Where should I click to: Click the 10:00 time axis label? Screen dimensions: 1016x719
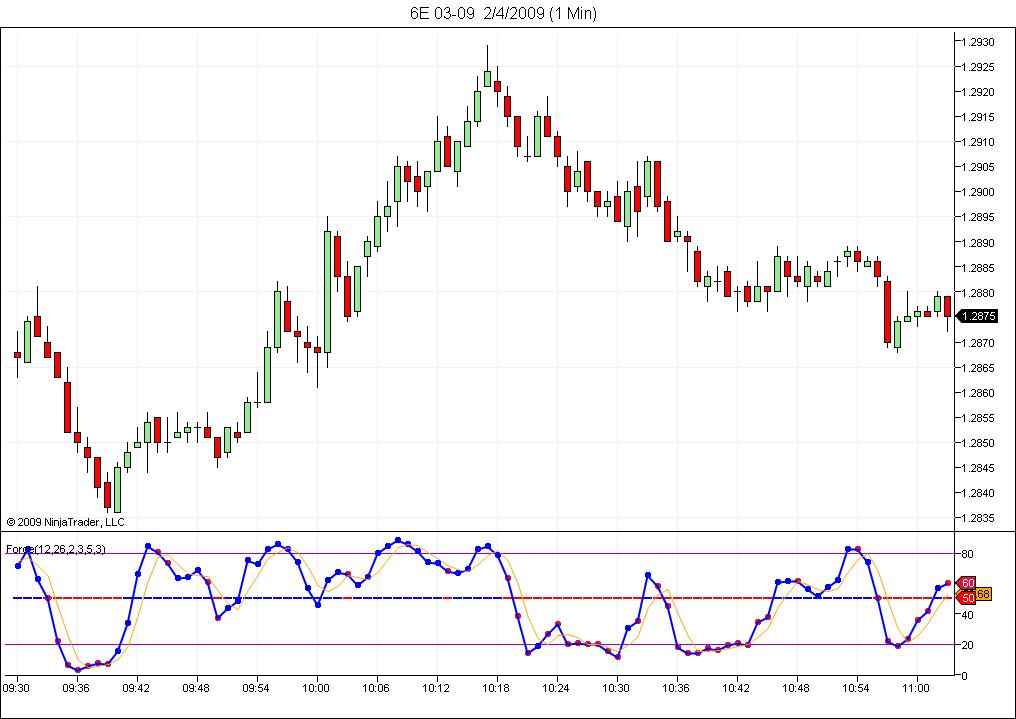pos(316,689)
